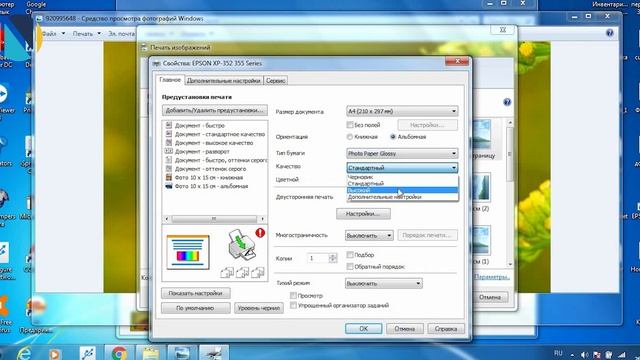Click 'Параметры...' link in print pictures window
Image resolution: width=640 pixels, height=360 pixels.
coord(491,277)
